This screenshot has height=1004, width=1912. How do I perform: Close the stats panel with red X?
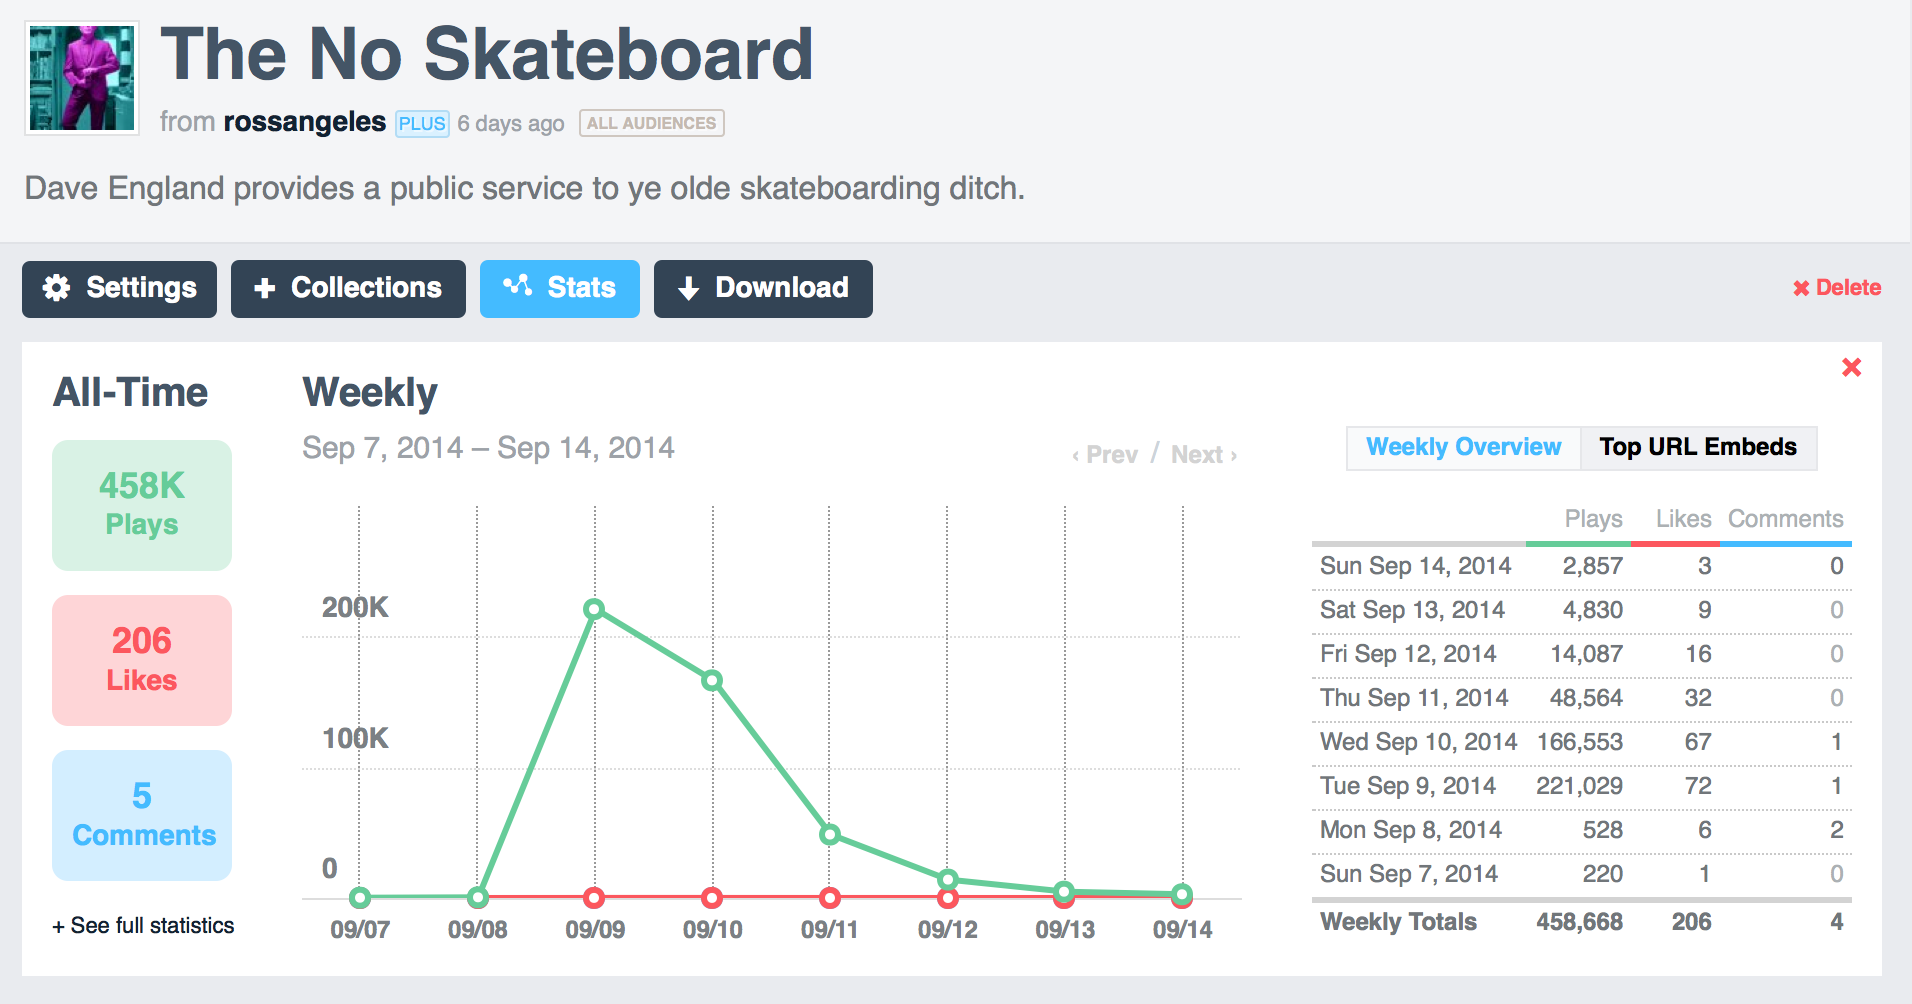[x=1851, y=368]
